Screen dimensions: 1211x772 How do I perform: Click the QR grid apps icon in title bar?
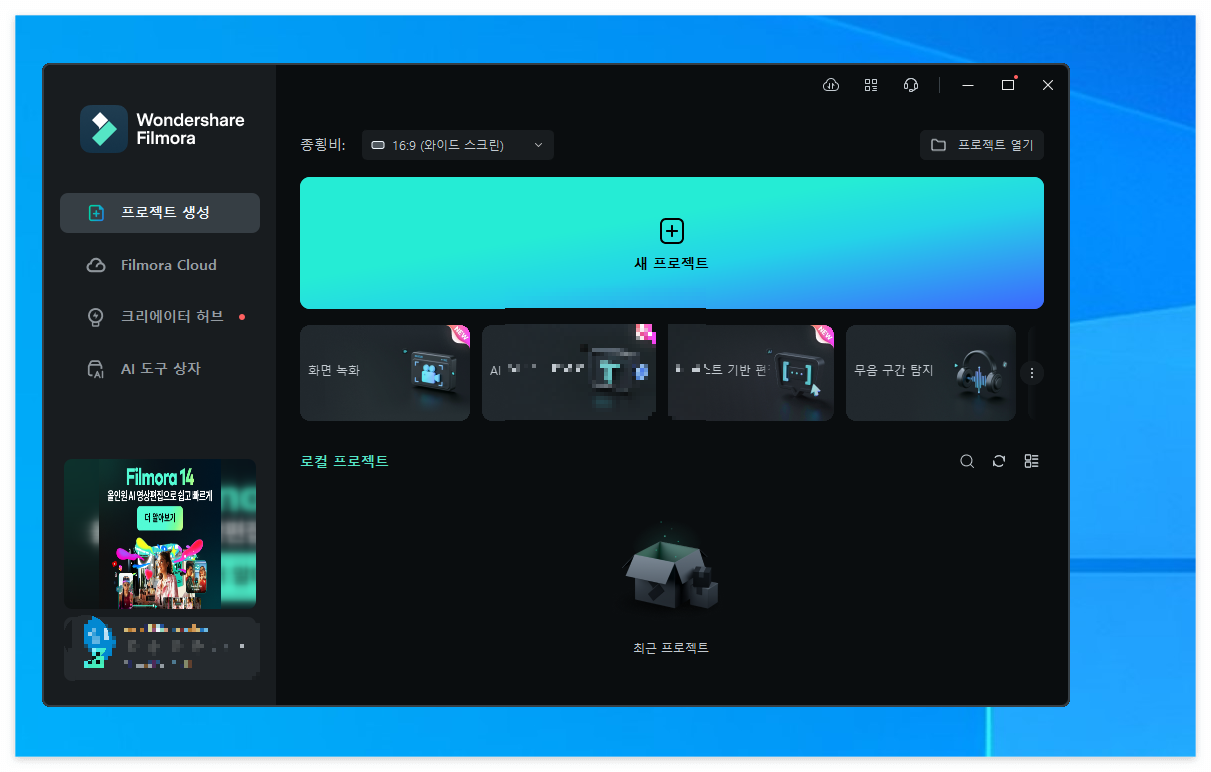(871, 85)
